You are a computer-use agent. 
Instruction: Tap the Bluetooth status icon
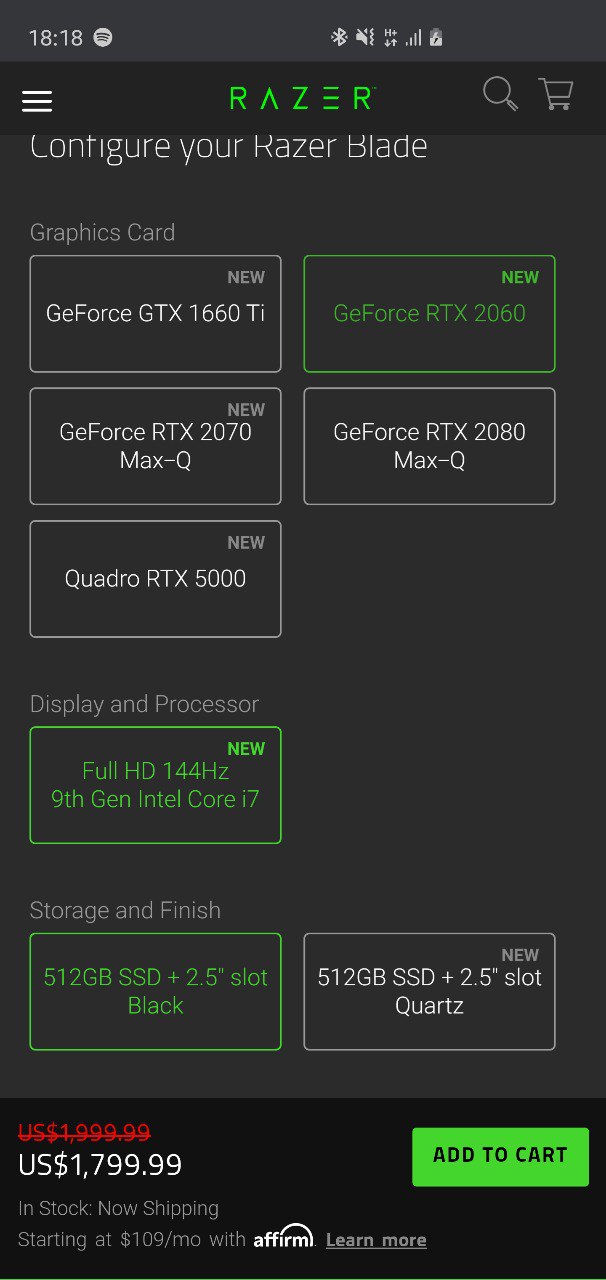coord(339,38)
